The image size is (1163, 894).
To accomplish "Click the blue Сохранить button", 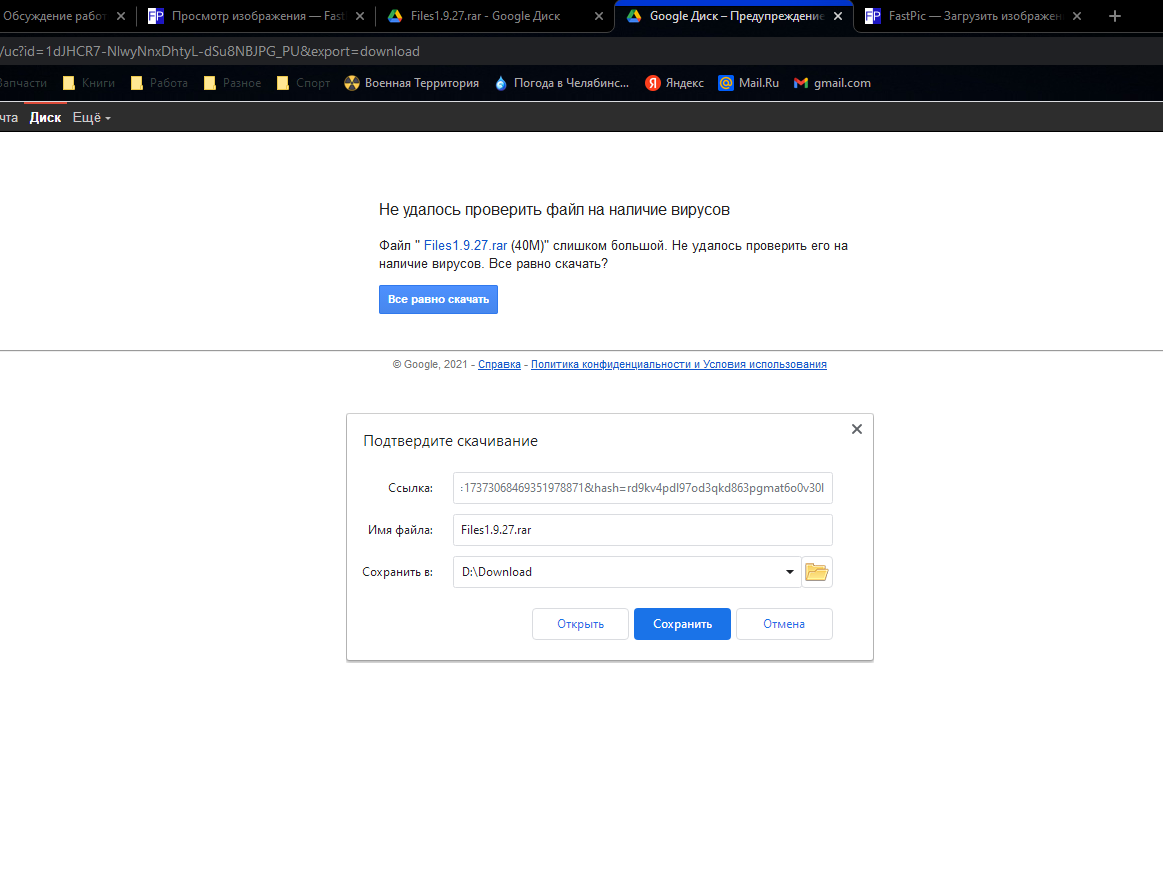I will tap(682, 624).
